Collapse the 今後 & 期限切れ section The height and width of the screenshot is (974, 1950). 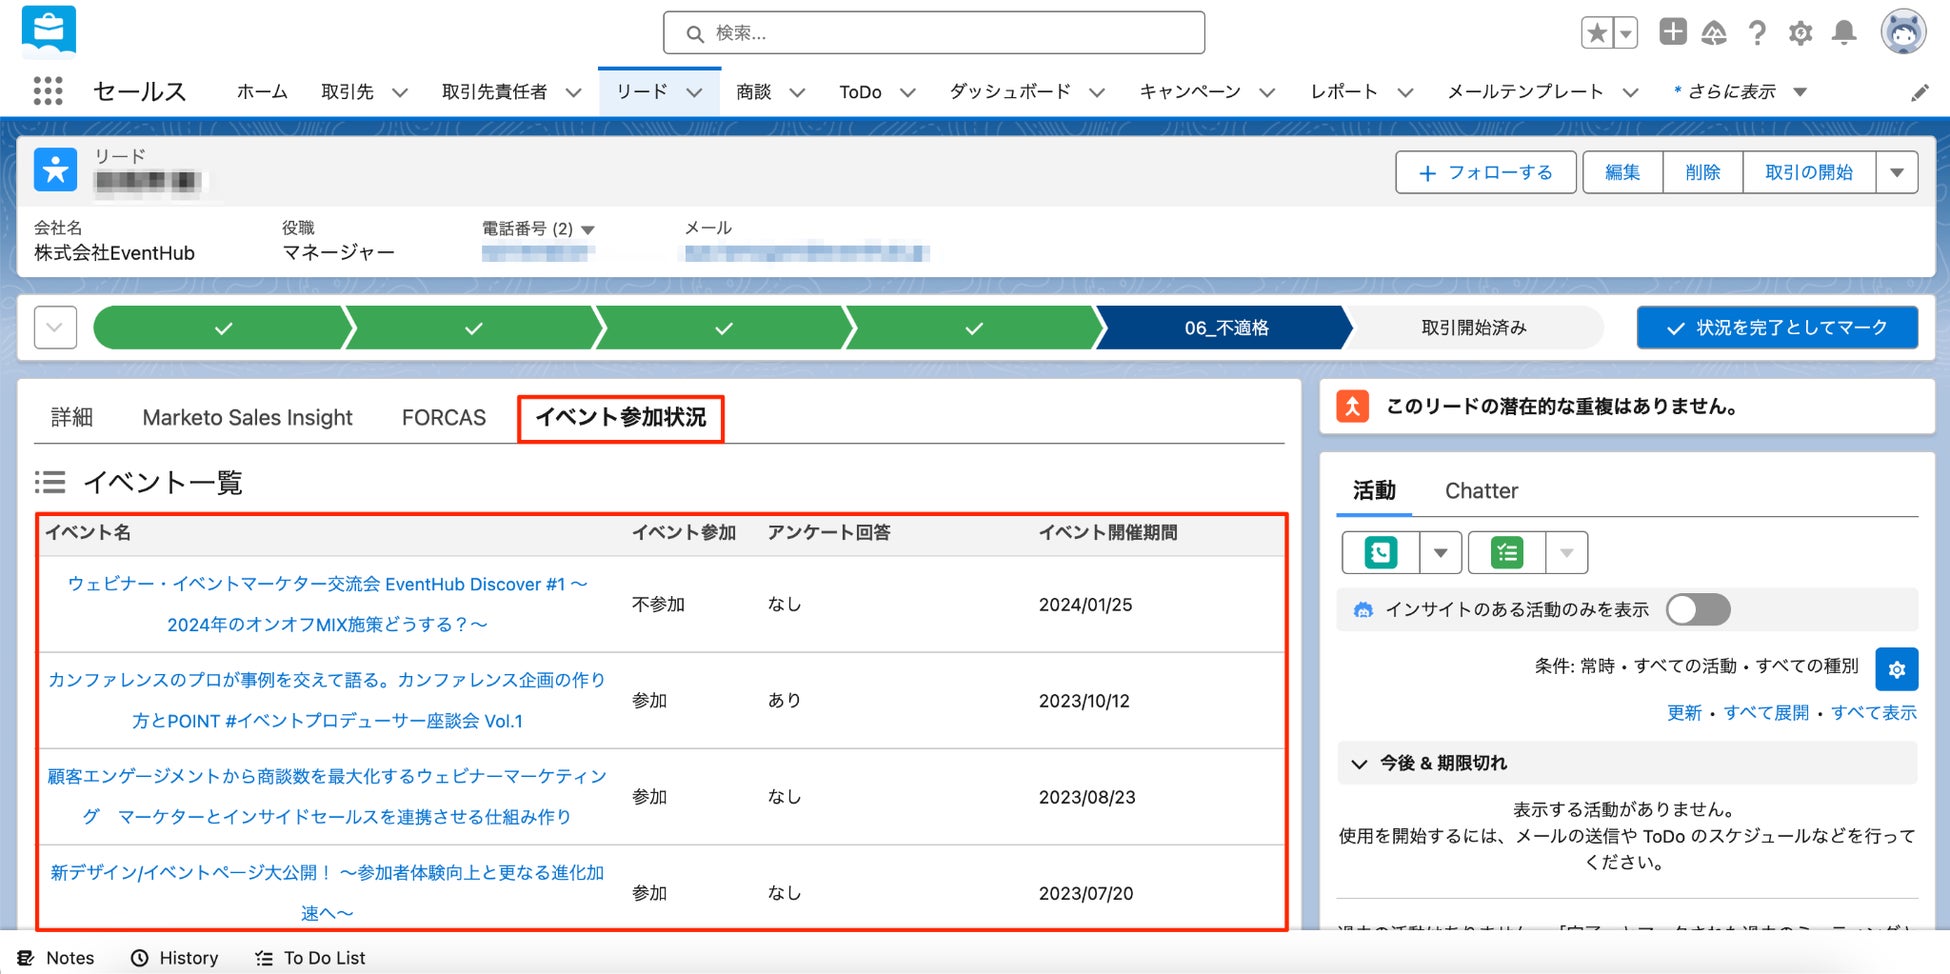[1359, 764]
